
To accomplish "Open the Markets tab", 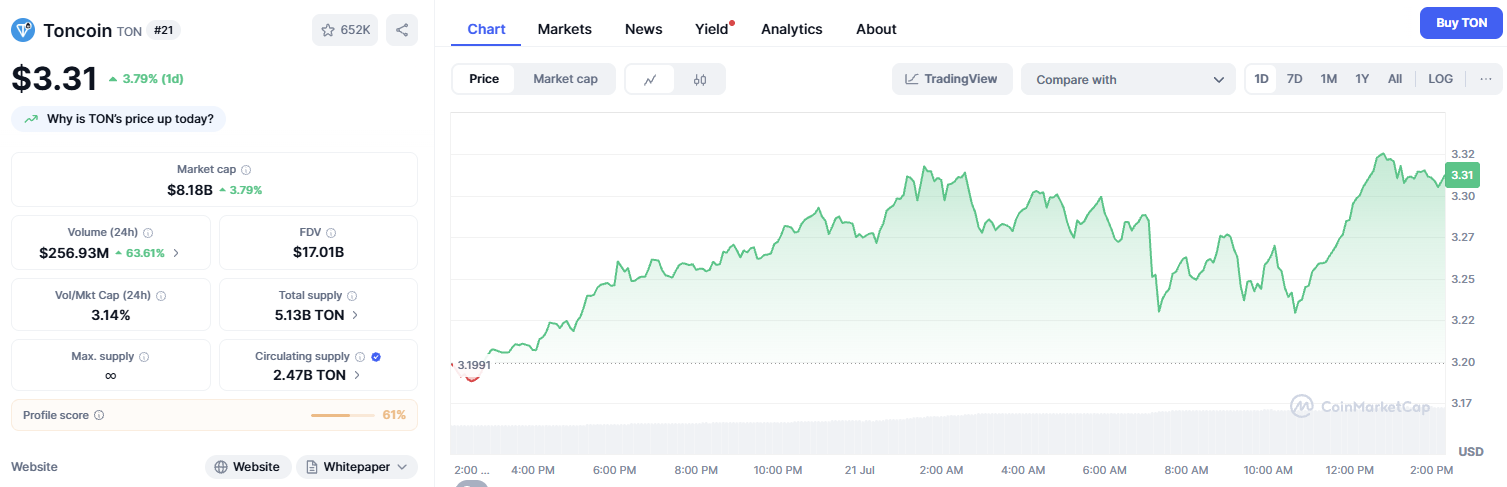I will coord(565,29).
